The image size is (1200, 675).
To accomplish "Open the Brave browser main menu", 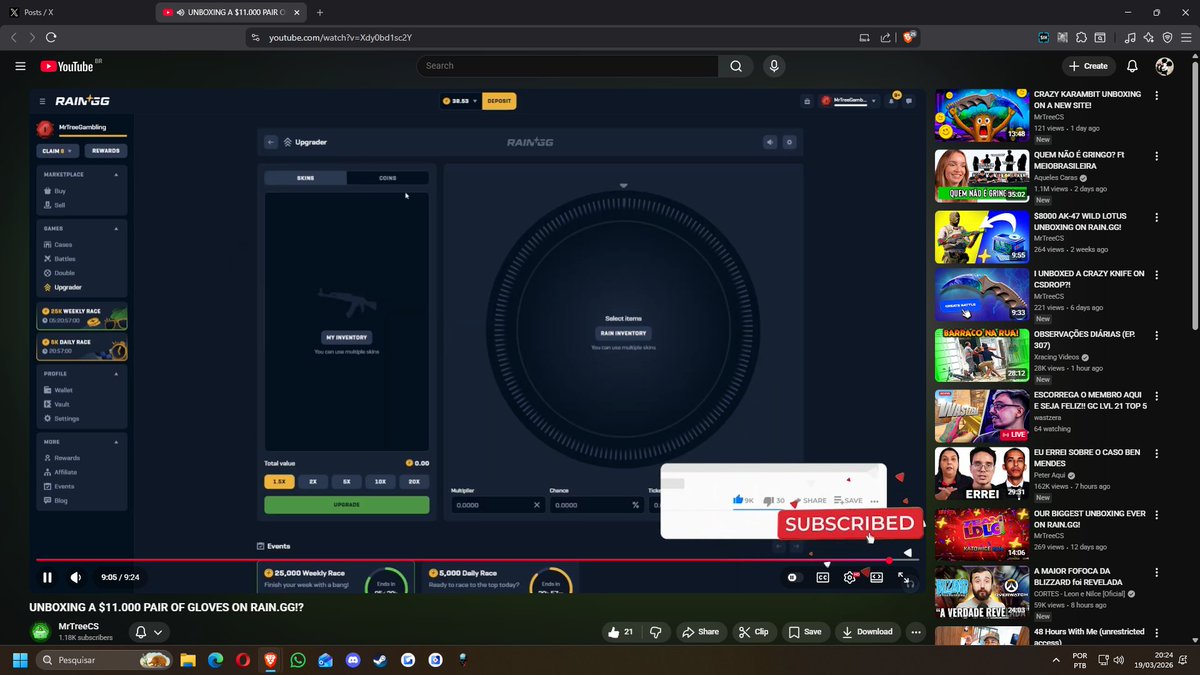I will 1186,37.
